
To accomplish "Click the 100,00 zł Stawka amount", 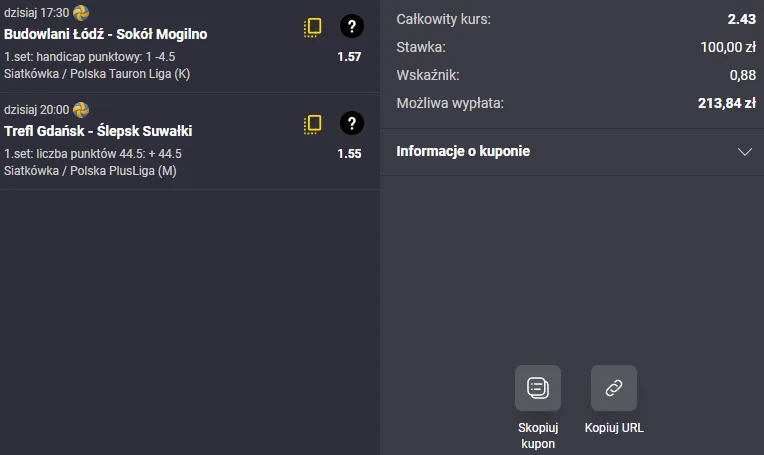I will pyautogui.click(x=728, y=46).
